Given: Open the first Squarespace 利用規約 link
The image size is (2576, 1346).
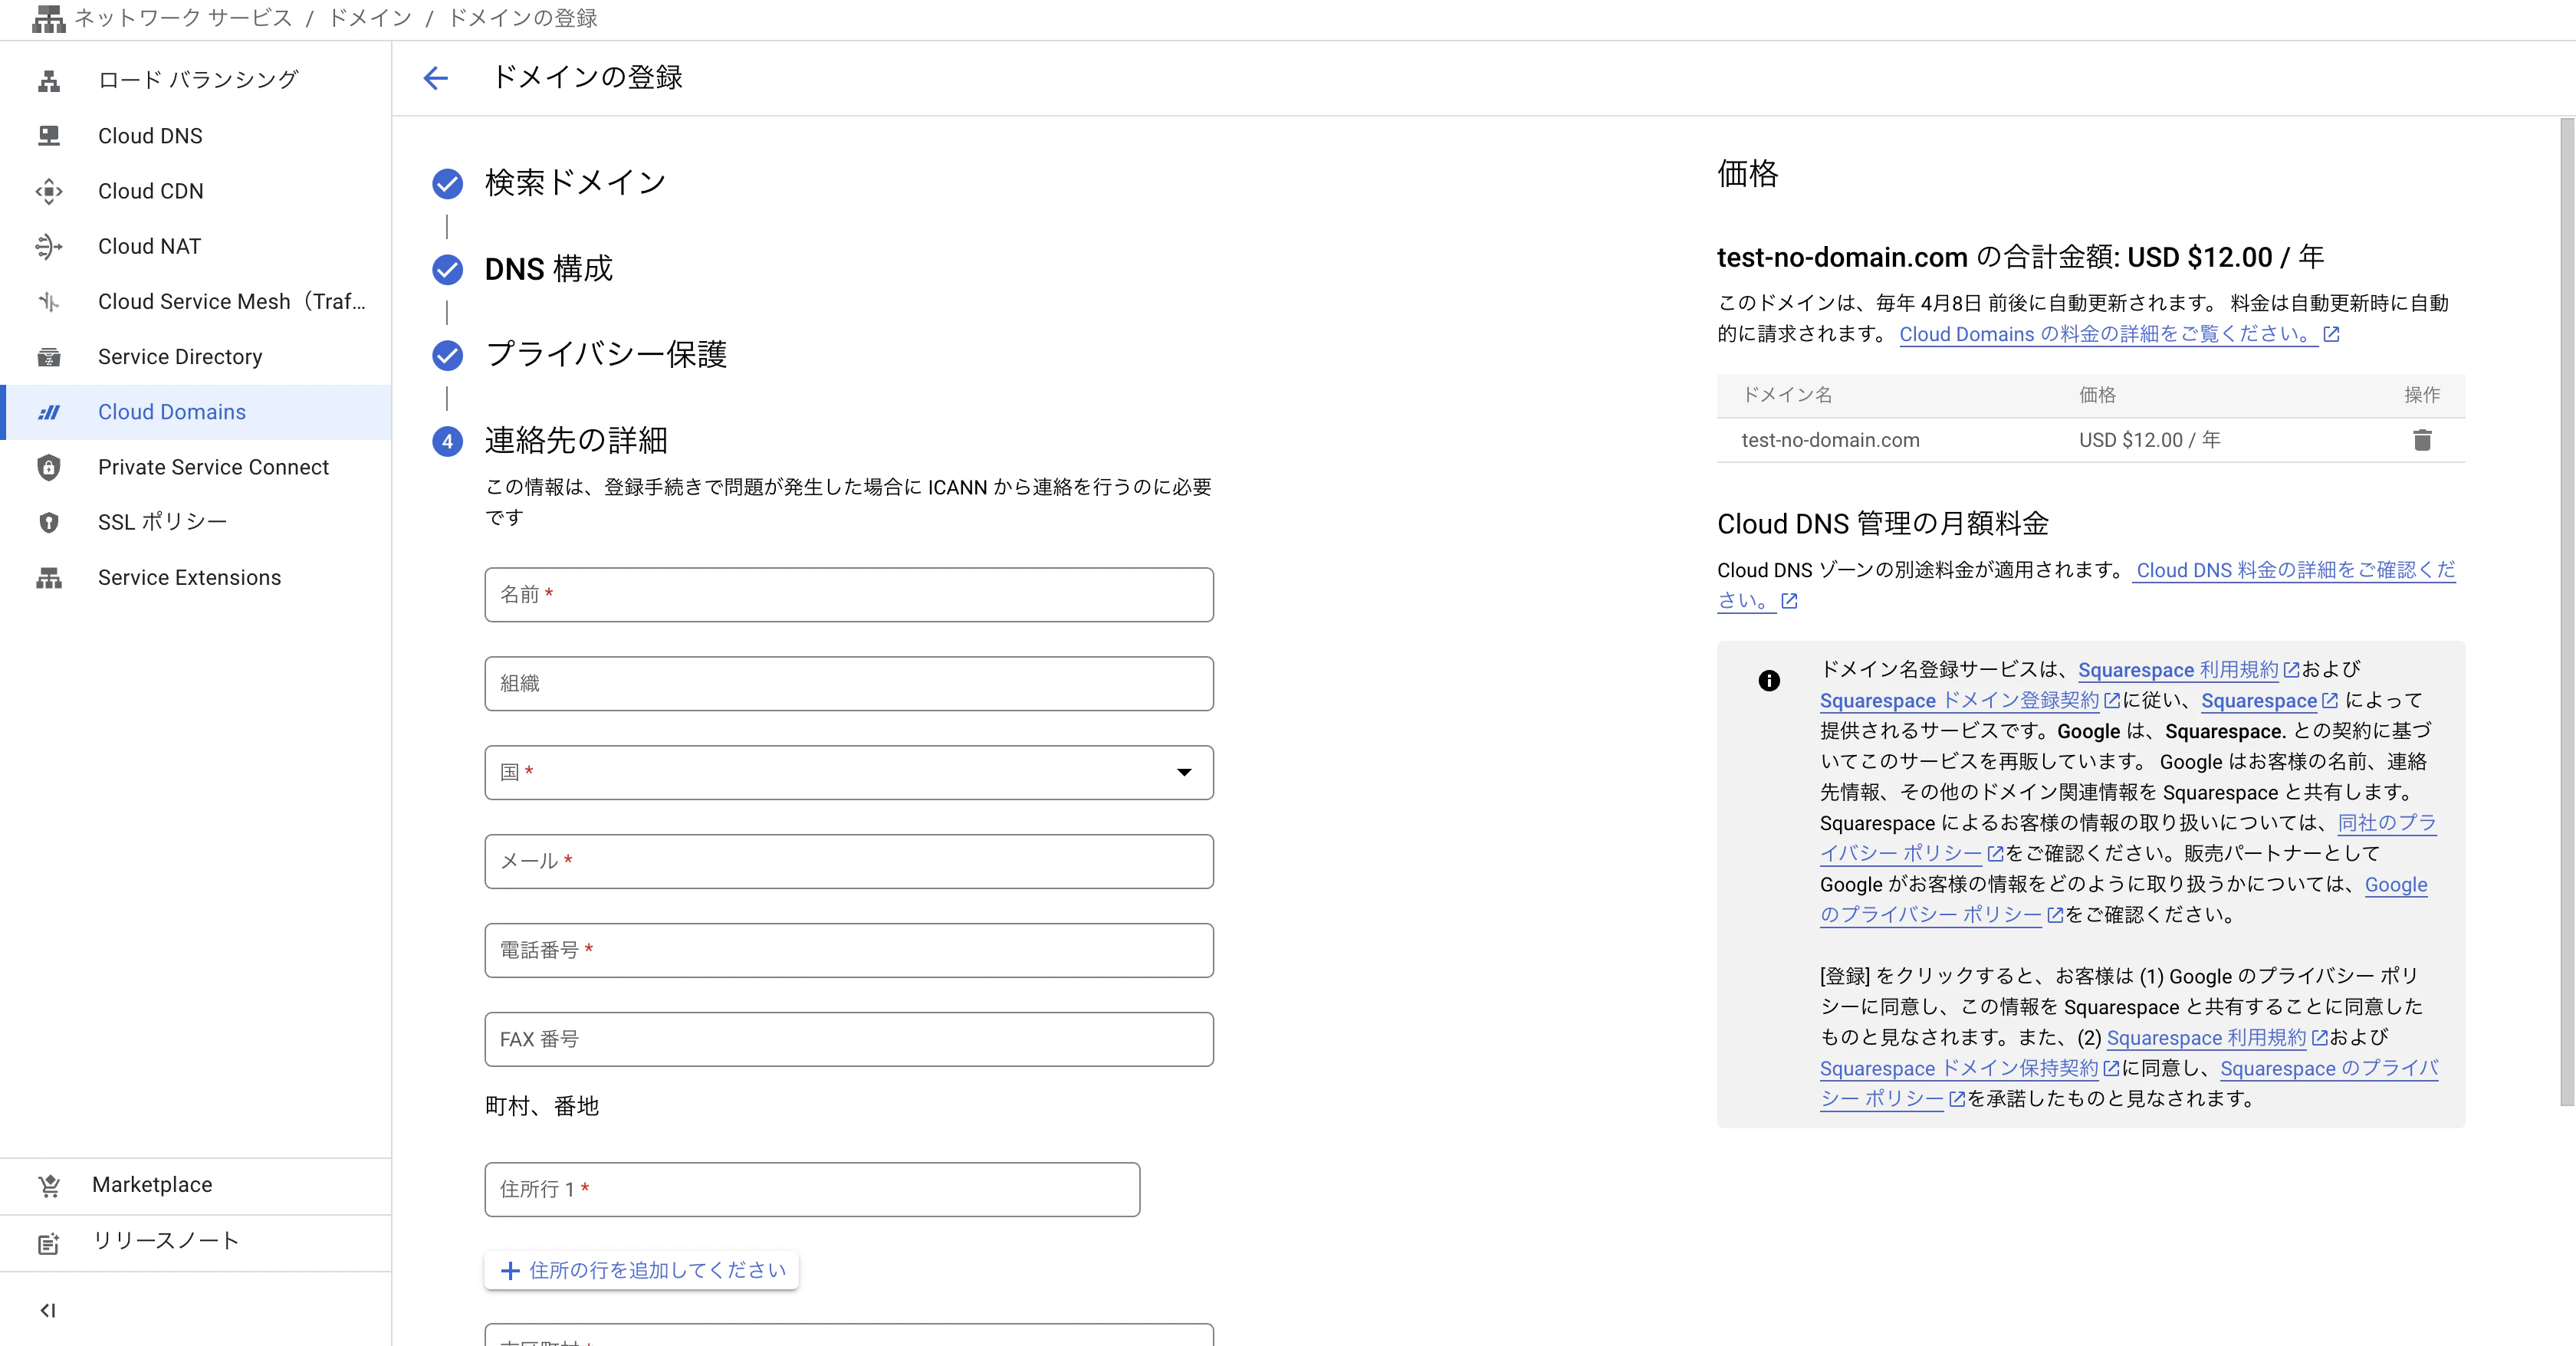Looking at the screenshot, I should click(2188, 670).
